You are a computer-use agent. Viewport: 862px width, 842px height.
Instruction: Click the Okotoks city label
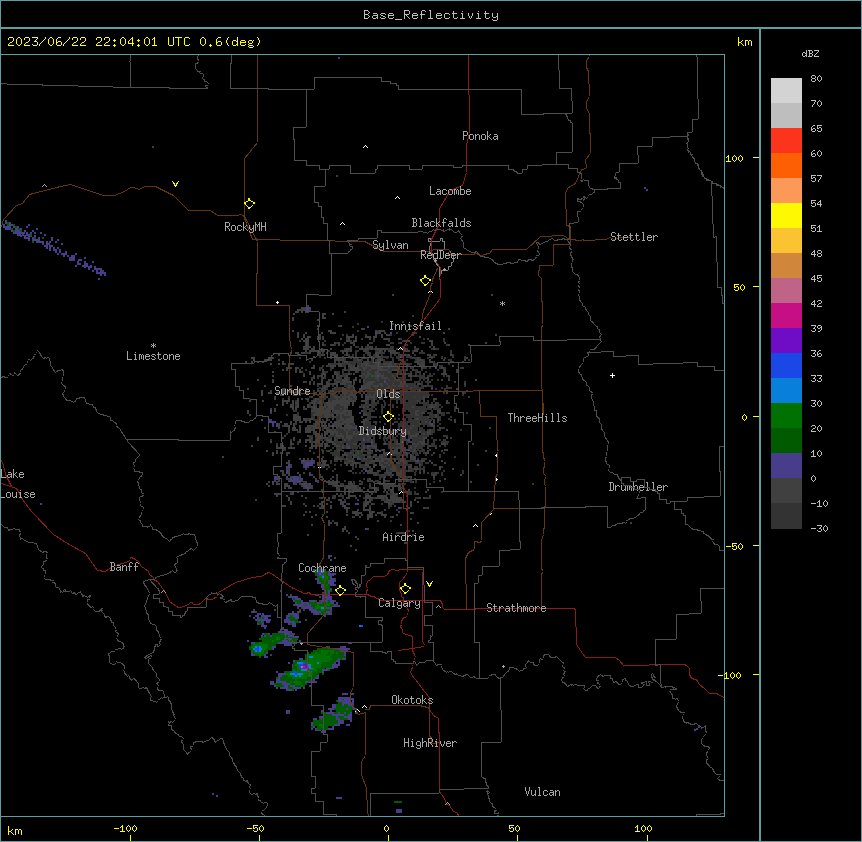point(412,700)
